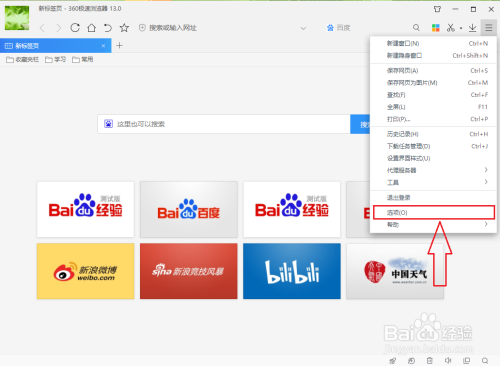
Task: Click the scissors screenshot tool icon
Action: [451, 28]
